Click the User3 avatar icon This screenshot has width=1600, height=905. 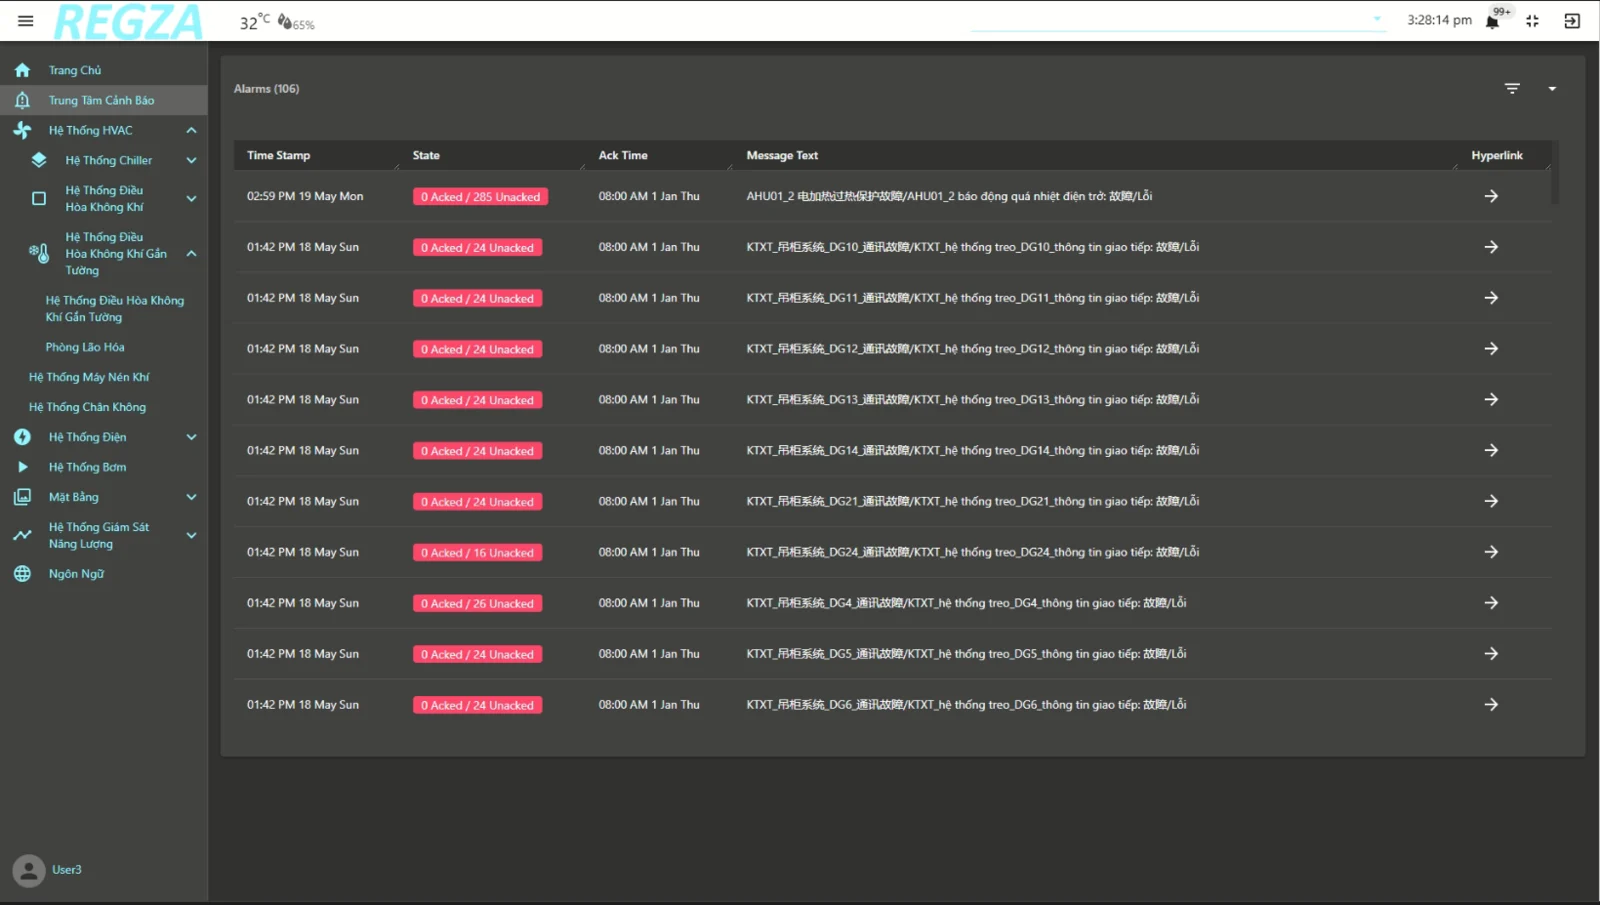pos(29,870)
